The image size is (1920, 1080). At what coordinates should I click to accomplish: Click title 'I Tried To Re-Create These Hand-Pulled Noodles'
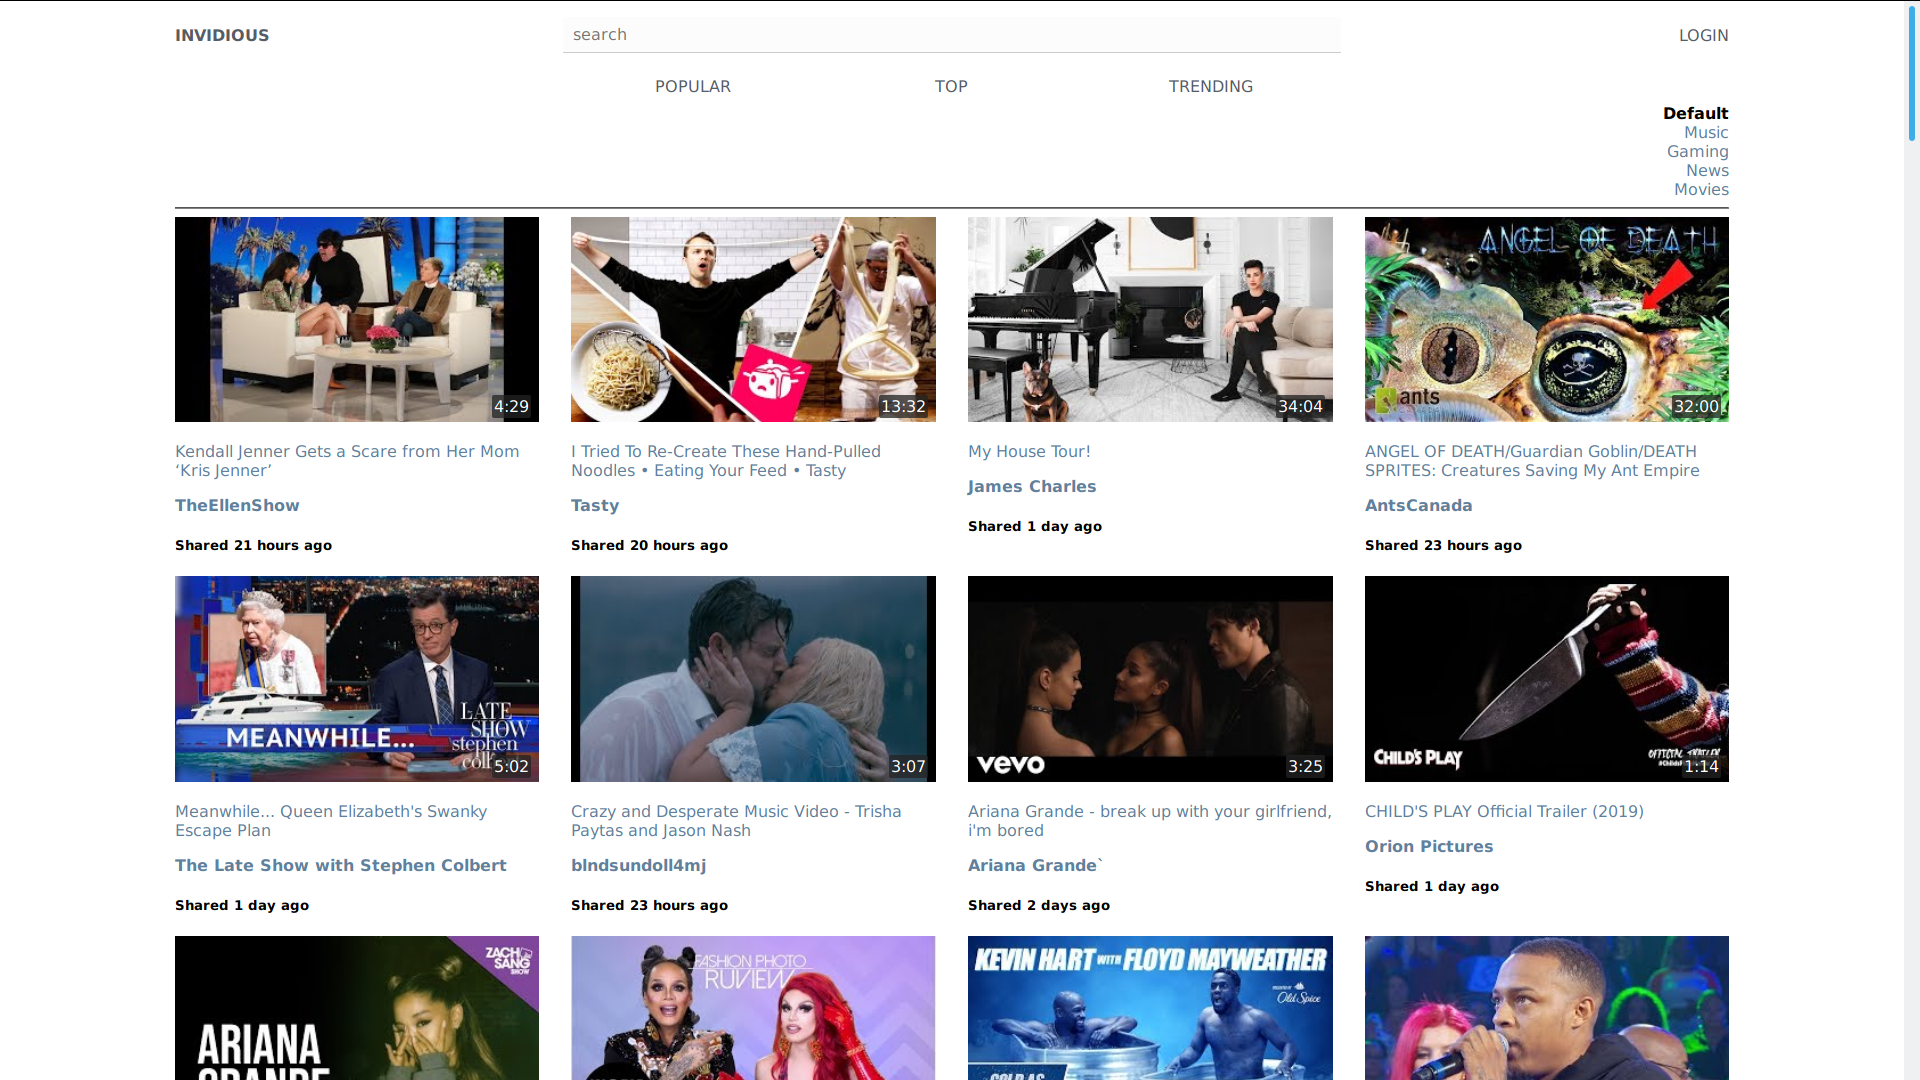click(x=726, y=461)
